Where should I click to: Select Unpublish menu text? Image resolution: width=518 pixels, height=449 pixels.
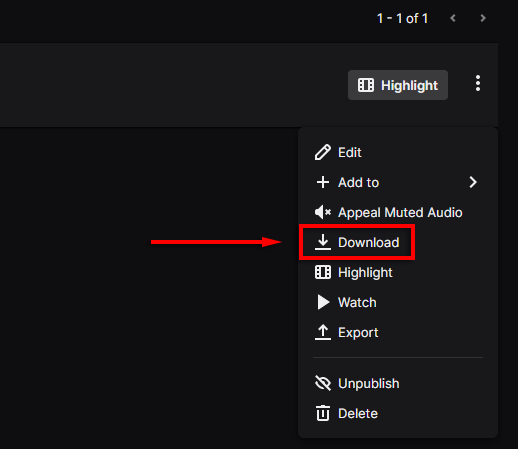pos(368,383)
